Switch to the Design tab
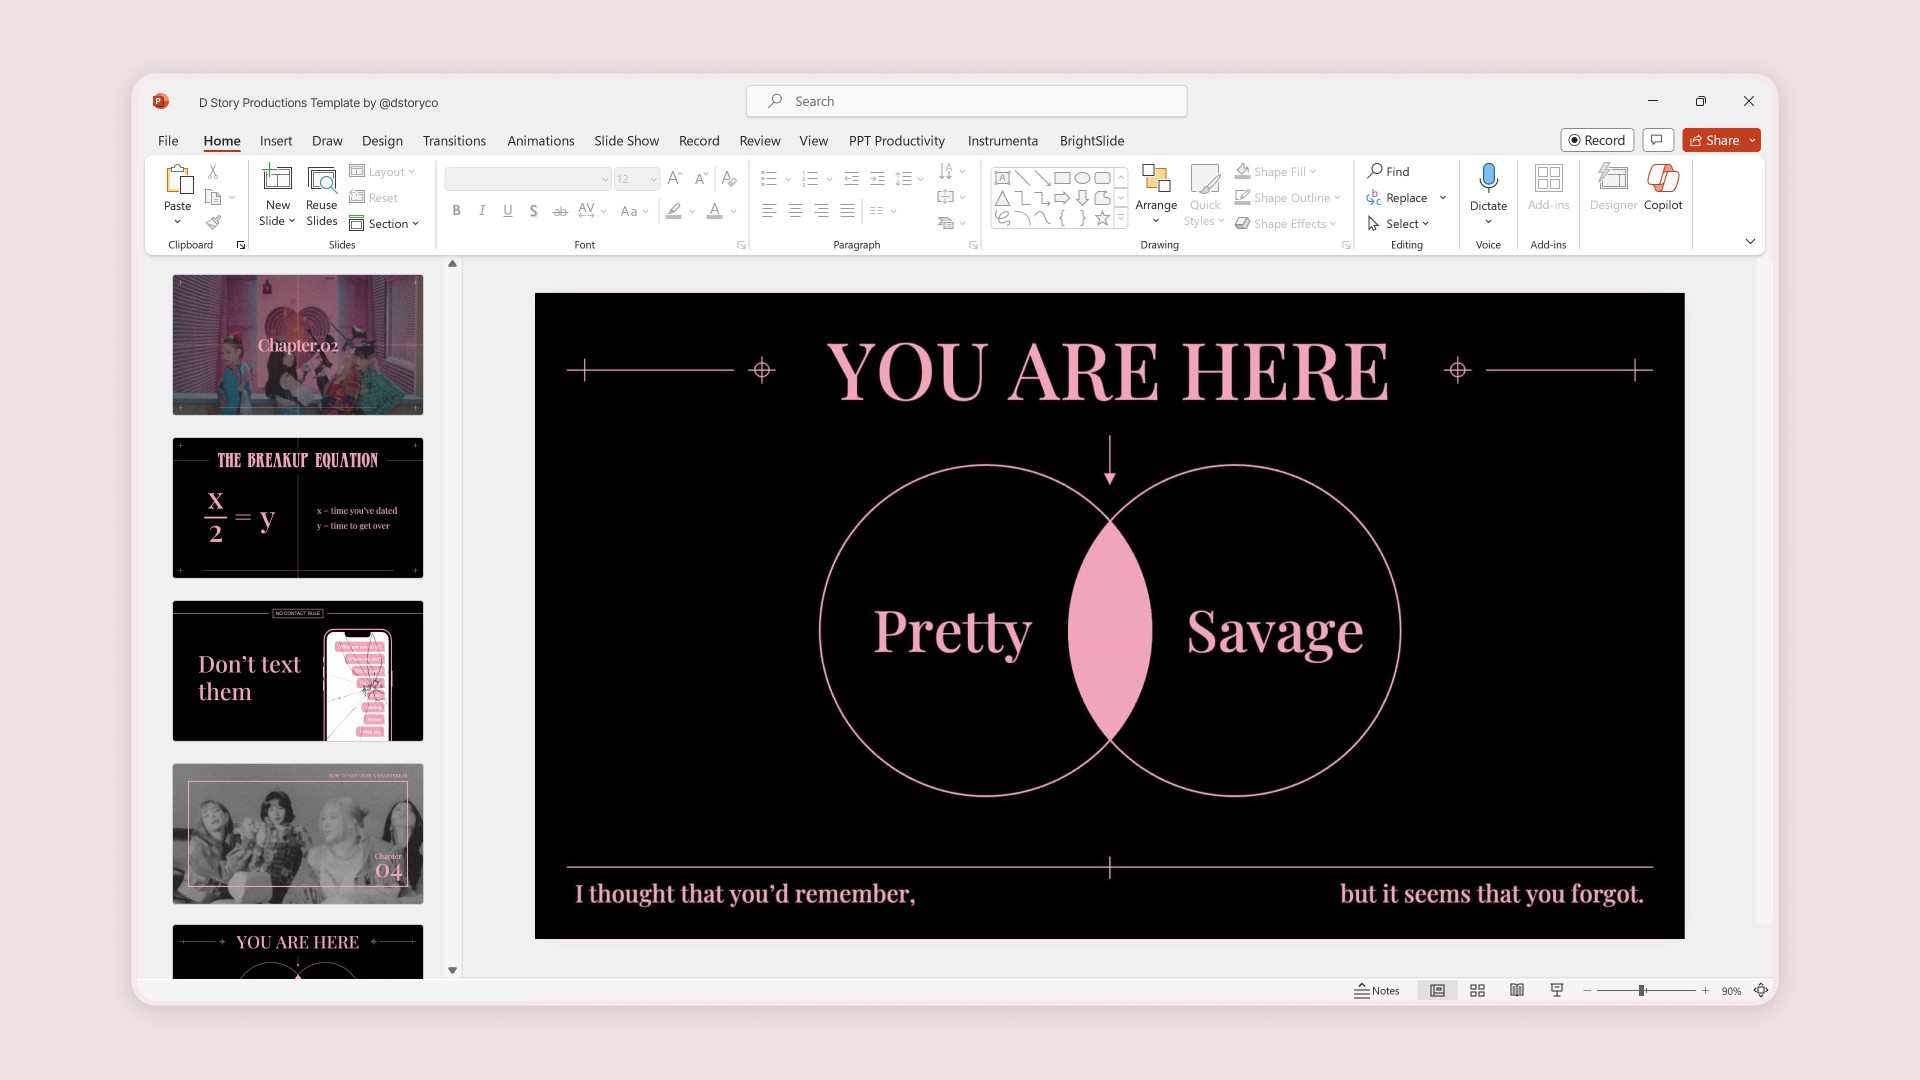This screenshot has width=1920, height=1080. pyautogui.click(x=382, y=141)
